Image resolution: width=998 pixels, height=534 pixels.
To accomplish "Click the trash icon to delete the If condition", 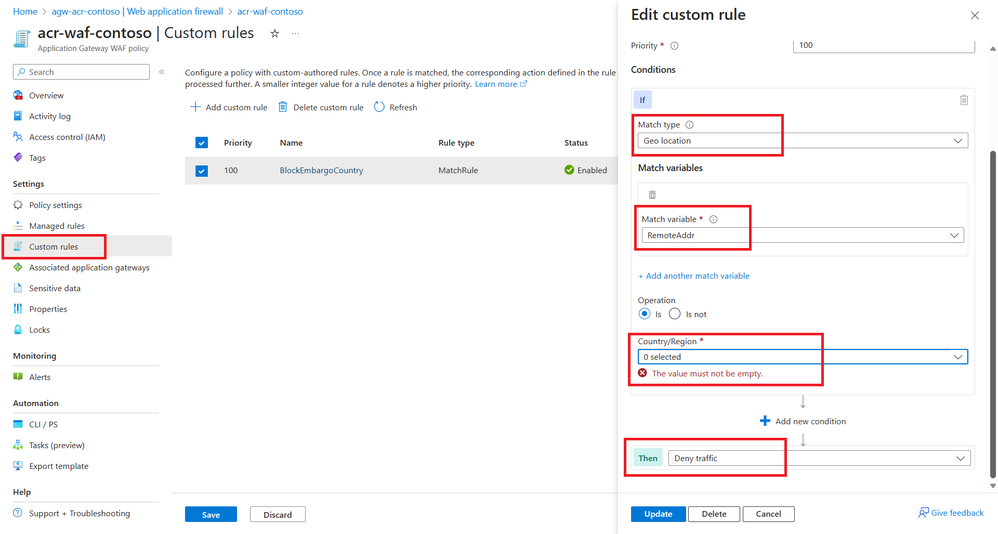I will [x=964, y=100].
